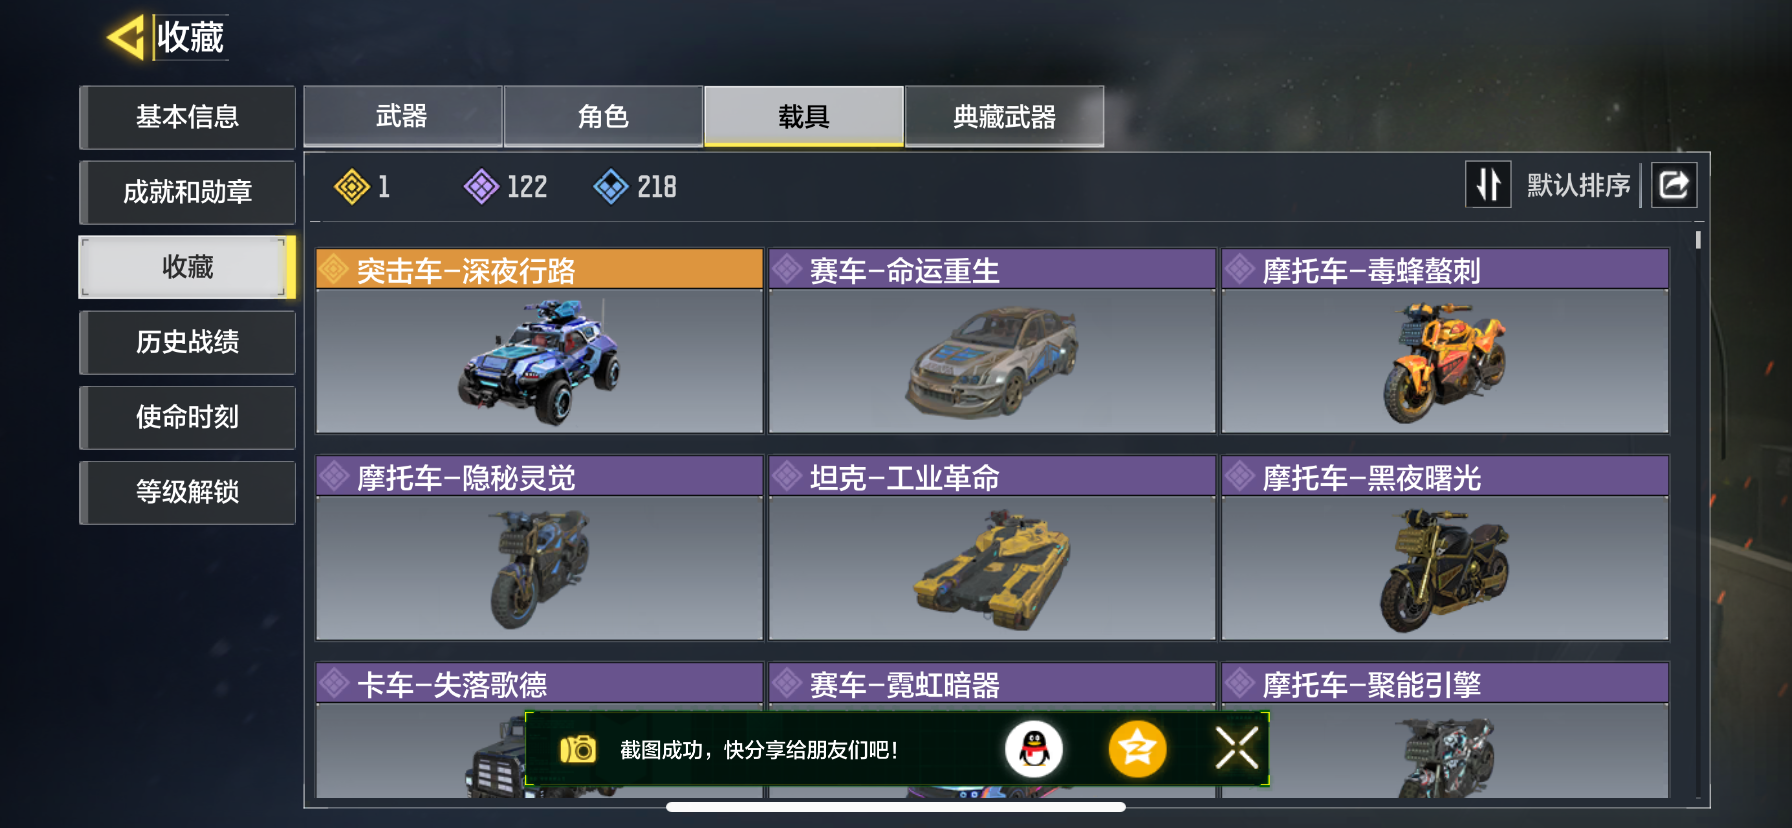Click the legendary orange rarity diamond icon
Viewport: 1792px width, 828px height.
[x=352, y=187]
